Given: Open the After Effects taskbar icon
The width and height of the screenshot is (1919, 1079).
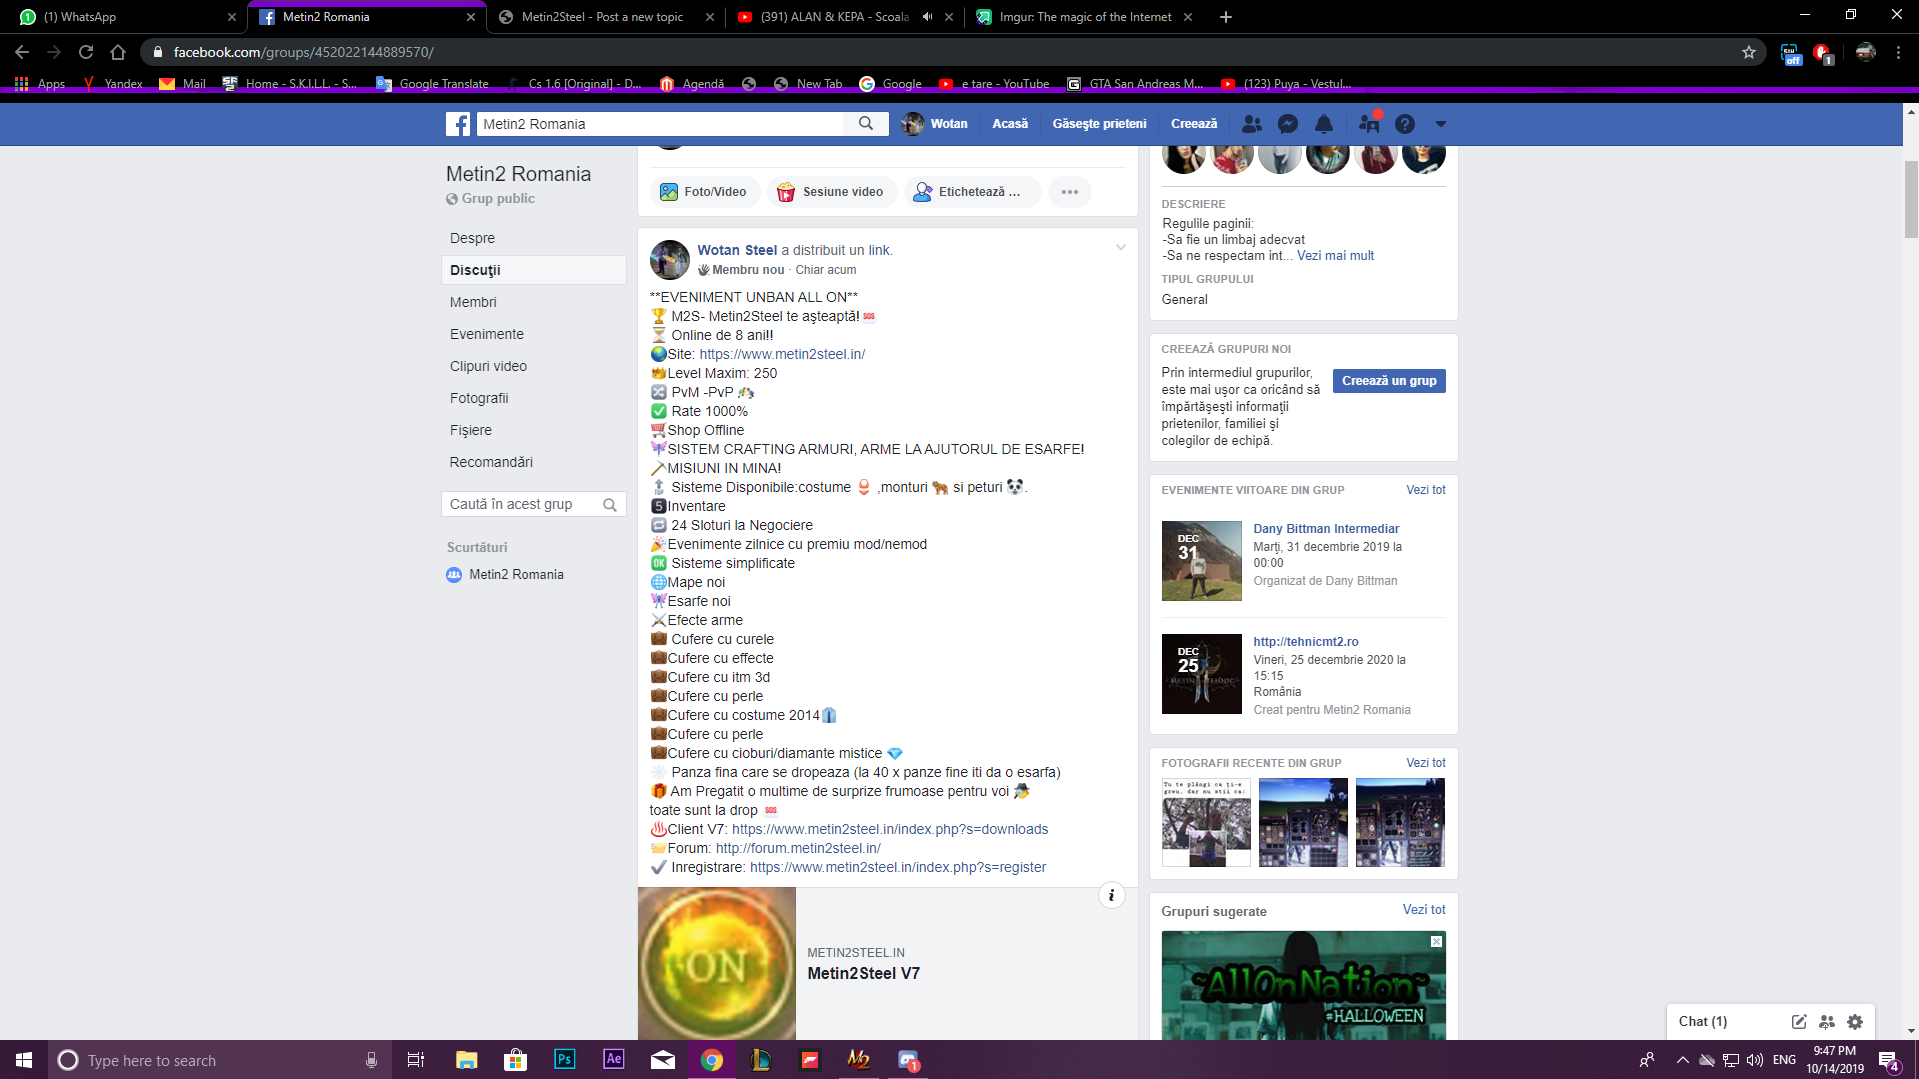Looking at the screenshot, I should pyautogui.click(x=614, y=1060).
